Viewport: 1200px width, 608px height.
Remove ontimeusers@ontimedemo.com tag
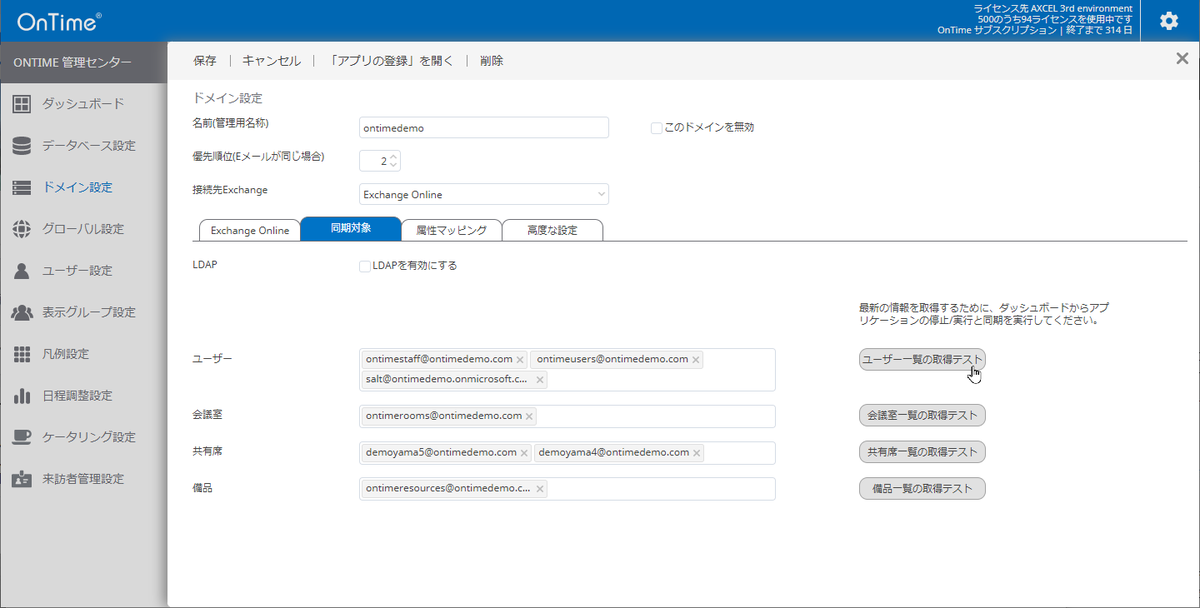[x=696, y=359]
